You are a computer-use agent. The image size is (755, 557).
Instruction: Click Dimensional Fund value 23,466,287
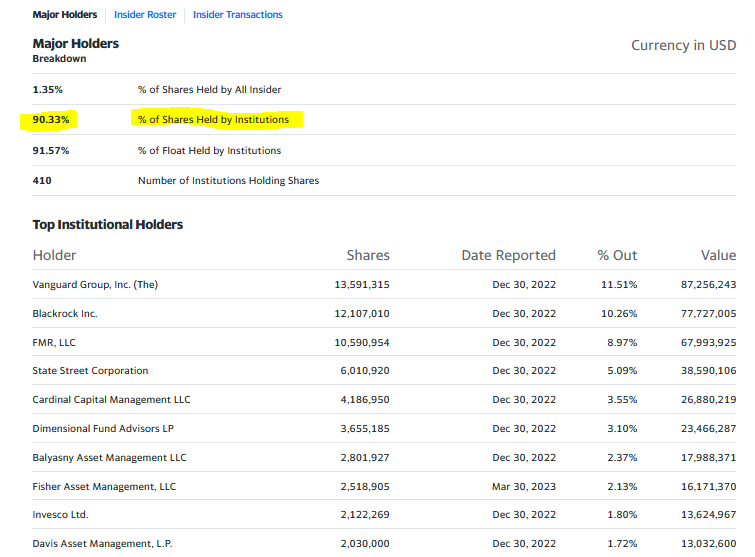(708, 428)
